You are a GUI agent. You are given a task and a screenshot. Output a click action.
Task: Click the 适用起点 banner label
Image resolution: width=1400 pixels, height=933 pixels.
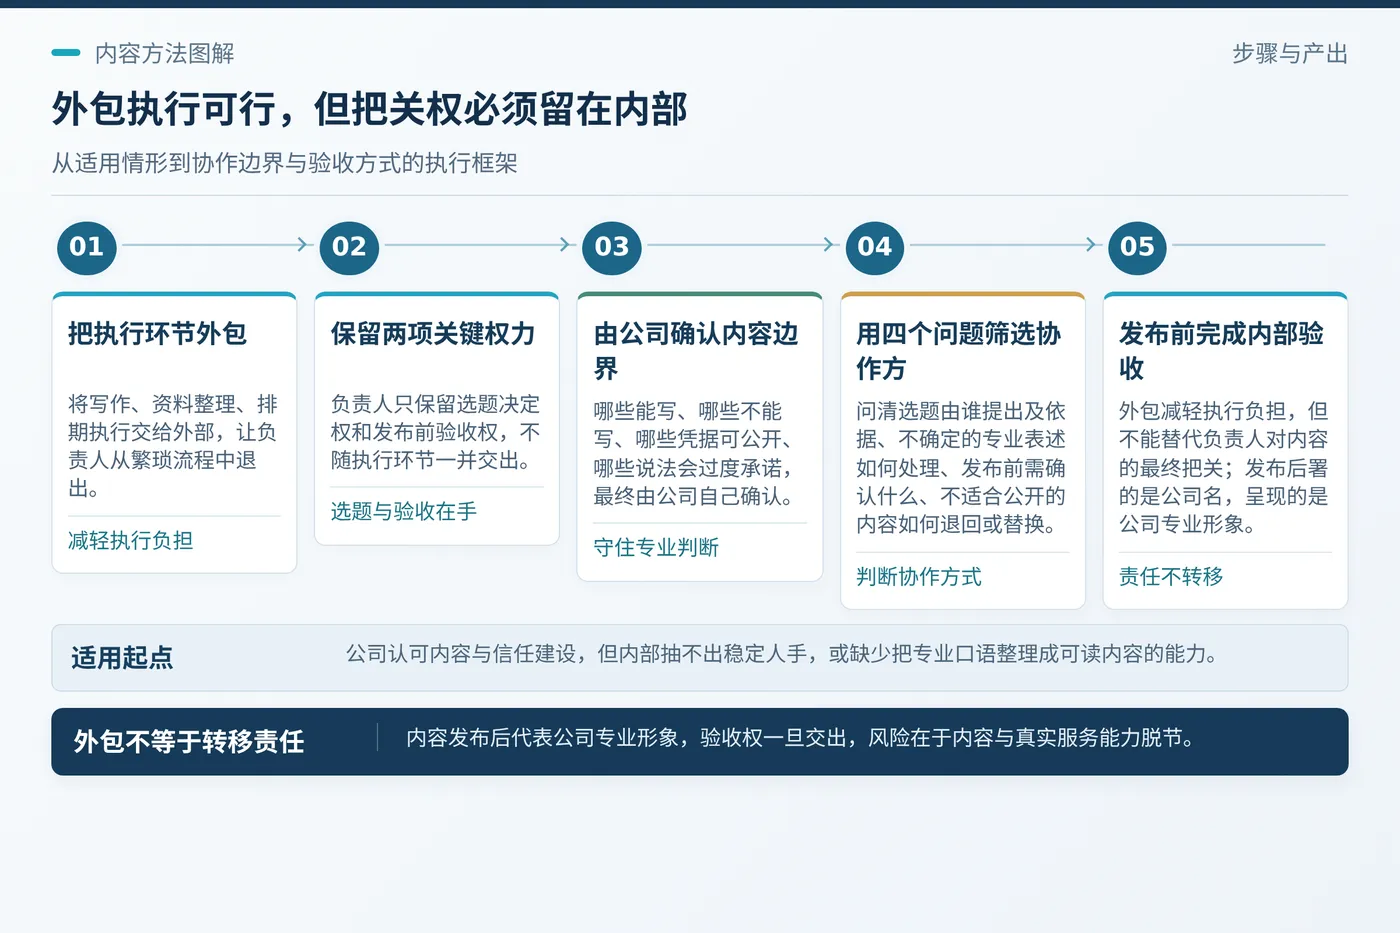pos(122,658)
